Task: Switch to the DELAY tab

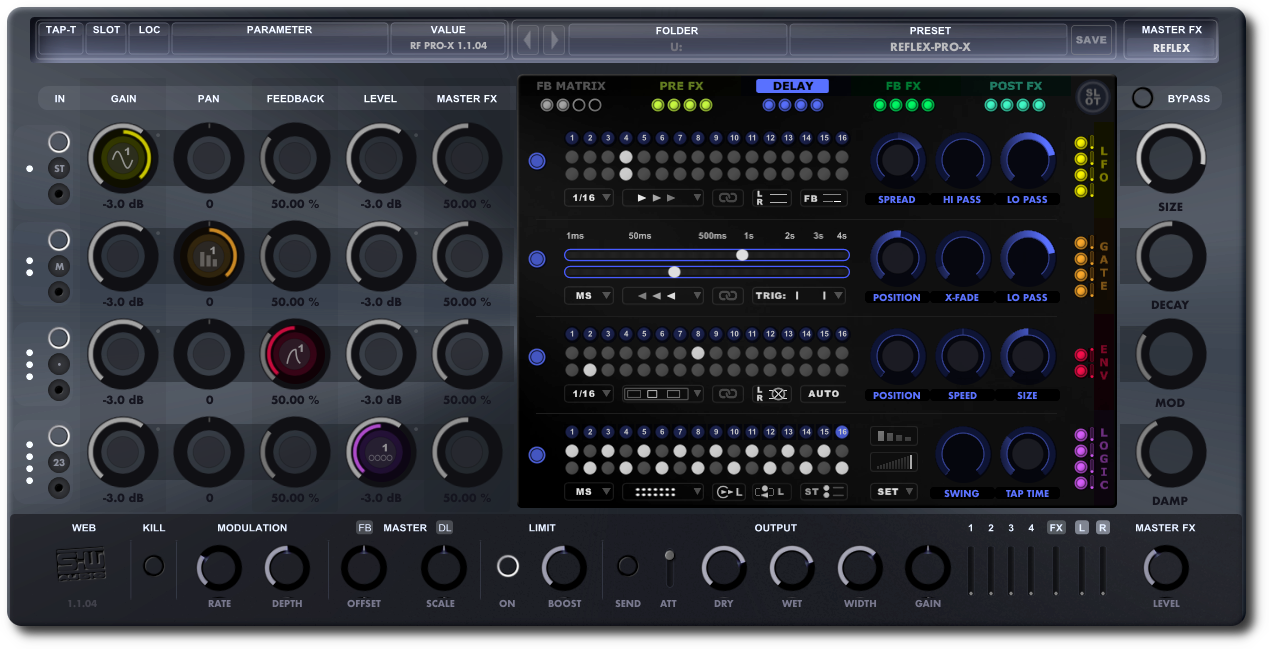Action: pyautogui.click(x=793, y=86)
